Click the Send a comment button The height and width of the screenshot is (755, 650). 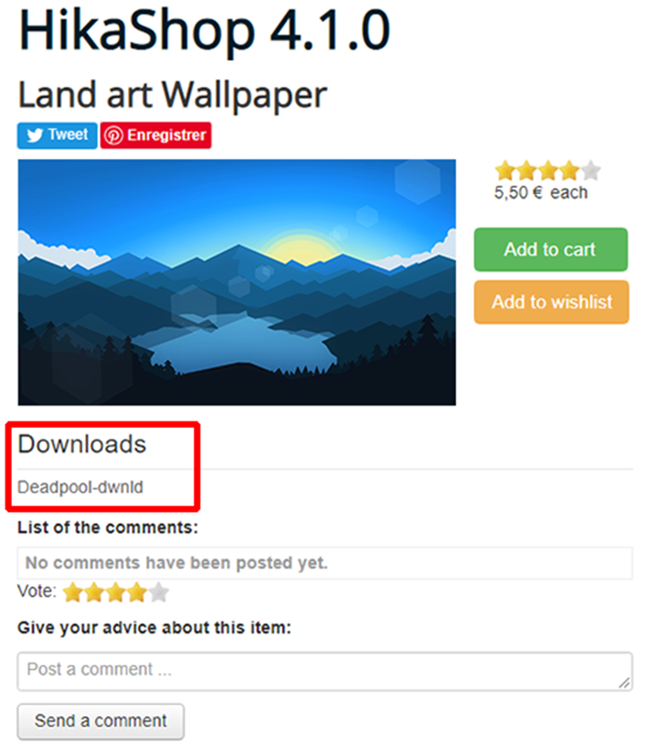(x=101, y=721)
